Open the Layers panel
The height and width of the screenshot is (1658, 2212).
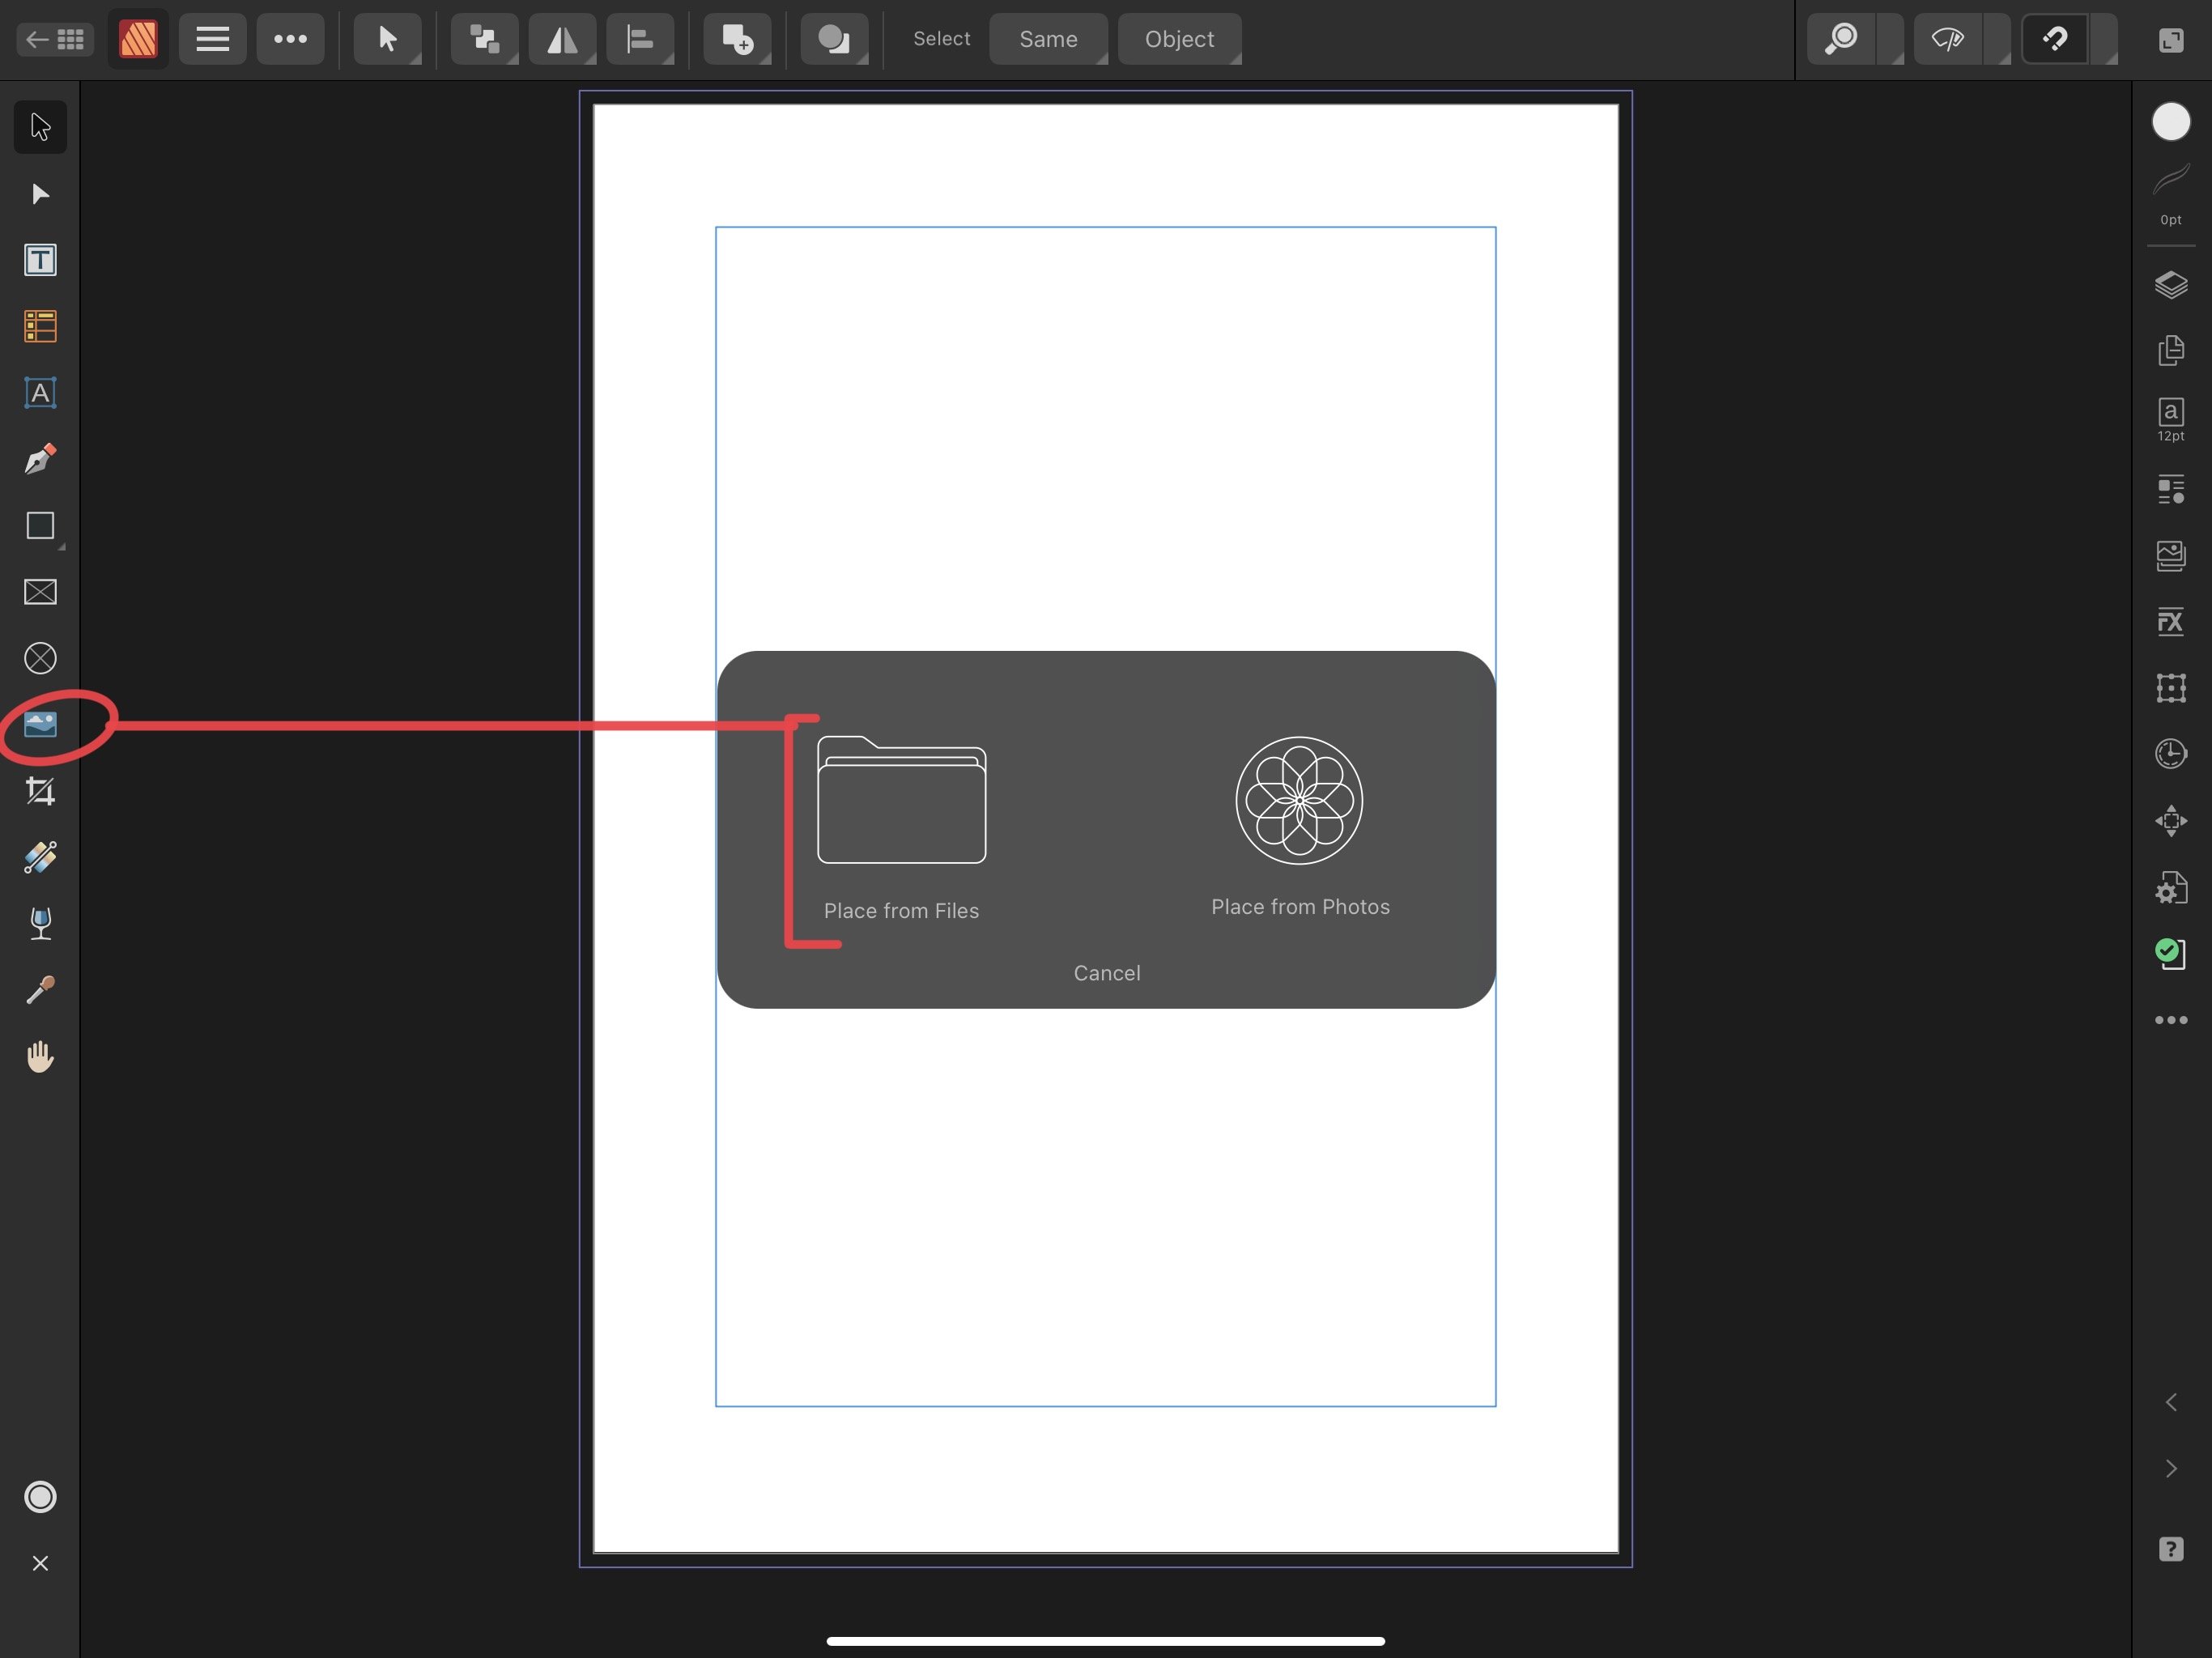2171,285
